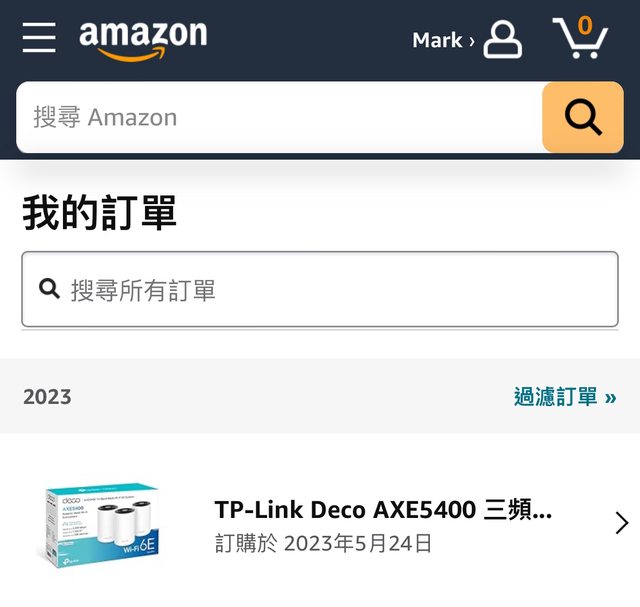Click the 我的訂單 page heading
Screen dimensions: 640x607
point(99,212)
